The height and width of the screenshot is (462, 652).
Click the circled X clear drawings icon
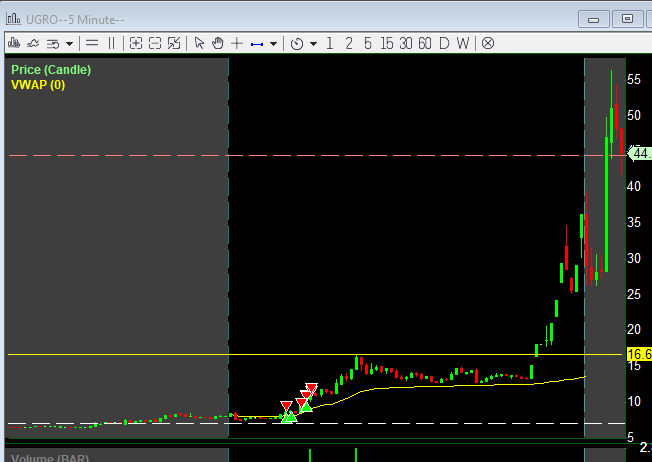[488, 43]
